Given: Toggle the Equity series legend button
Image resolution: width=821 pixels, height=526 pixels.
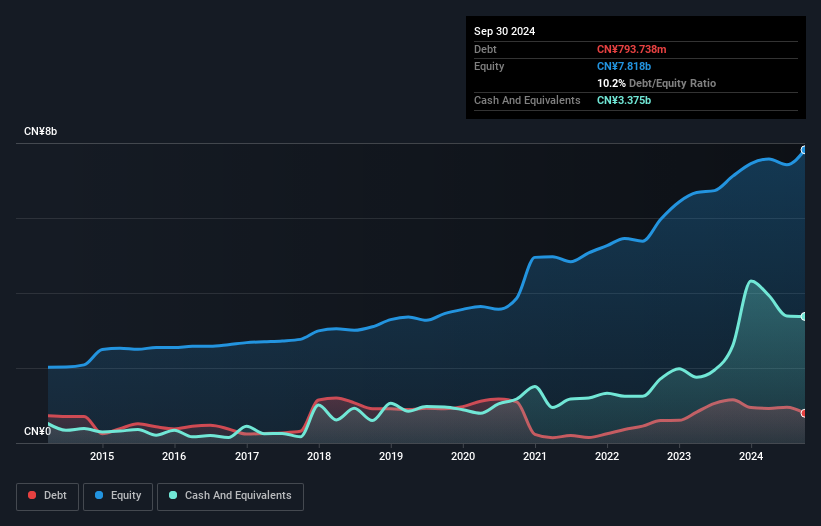Looking at the screenshot, I should (x=118, y=496).
